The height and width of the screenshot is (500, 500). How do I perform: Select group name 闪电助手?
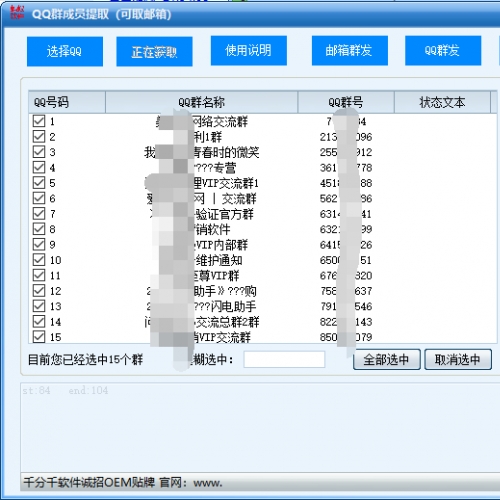tap(233, 306)
